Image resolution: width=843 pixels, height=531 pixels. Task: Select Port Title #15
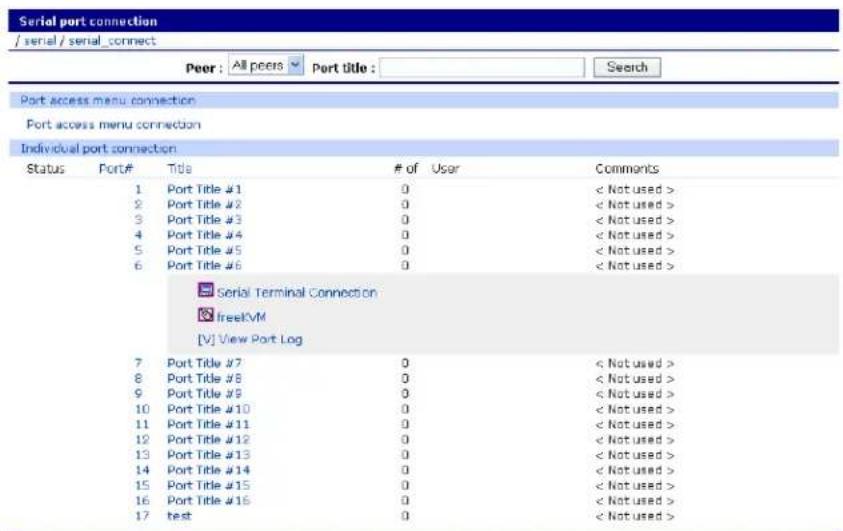click(x=209, y=485)
